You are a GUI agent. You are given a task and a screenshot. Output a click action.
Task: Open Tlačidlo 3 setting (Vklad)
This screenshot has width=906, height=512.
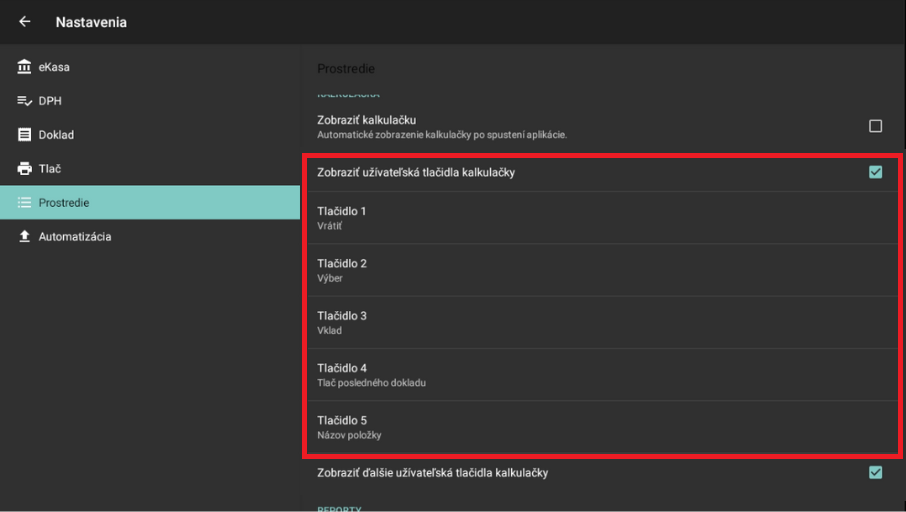coord(600,322)
